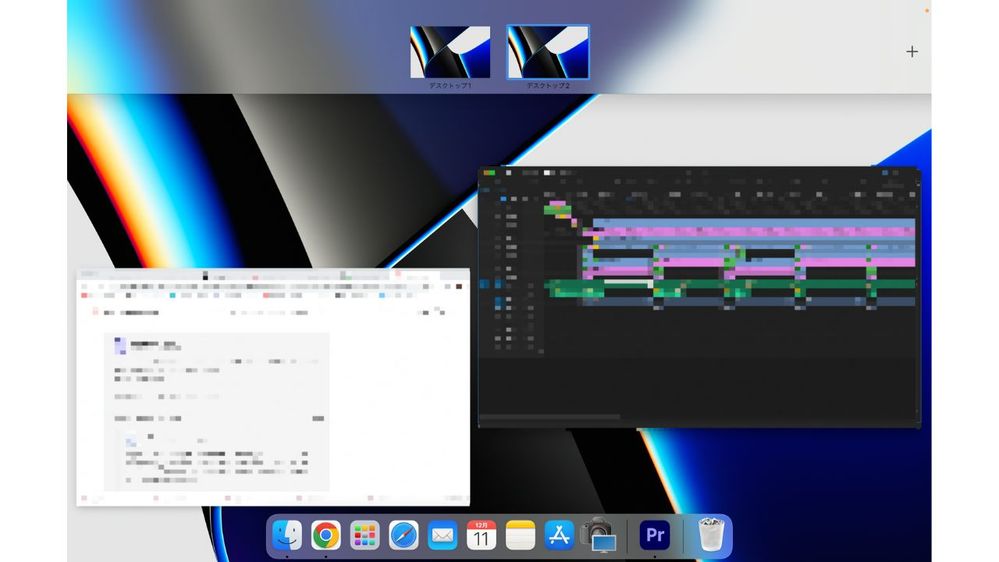
Task: Open Finder from the Dock
Action: pos(287,535)
